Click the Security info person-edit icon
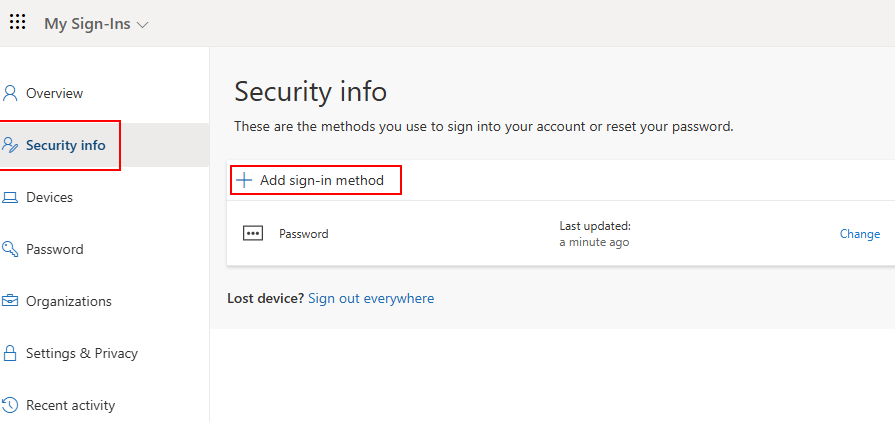 coord(10,145)
